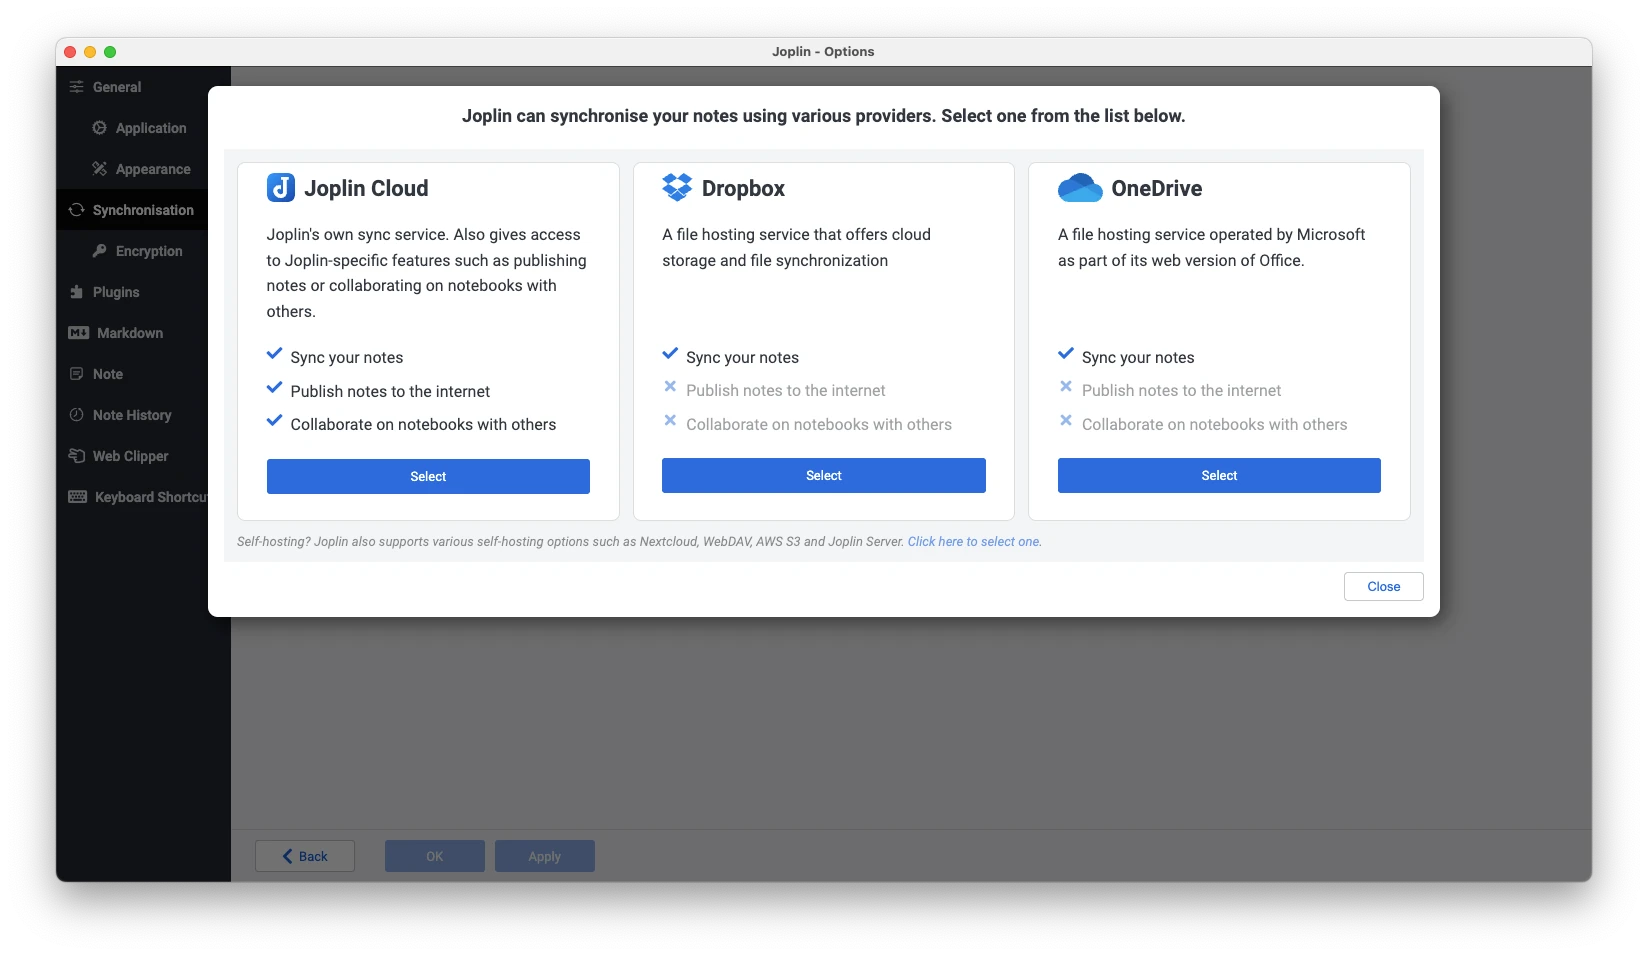Click the 'Joplin Cloud' heading text
This screenshot has height=956, width=1648.
[366, 188]
